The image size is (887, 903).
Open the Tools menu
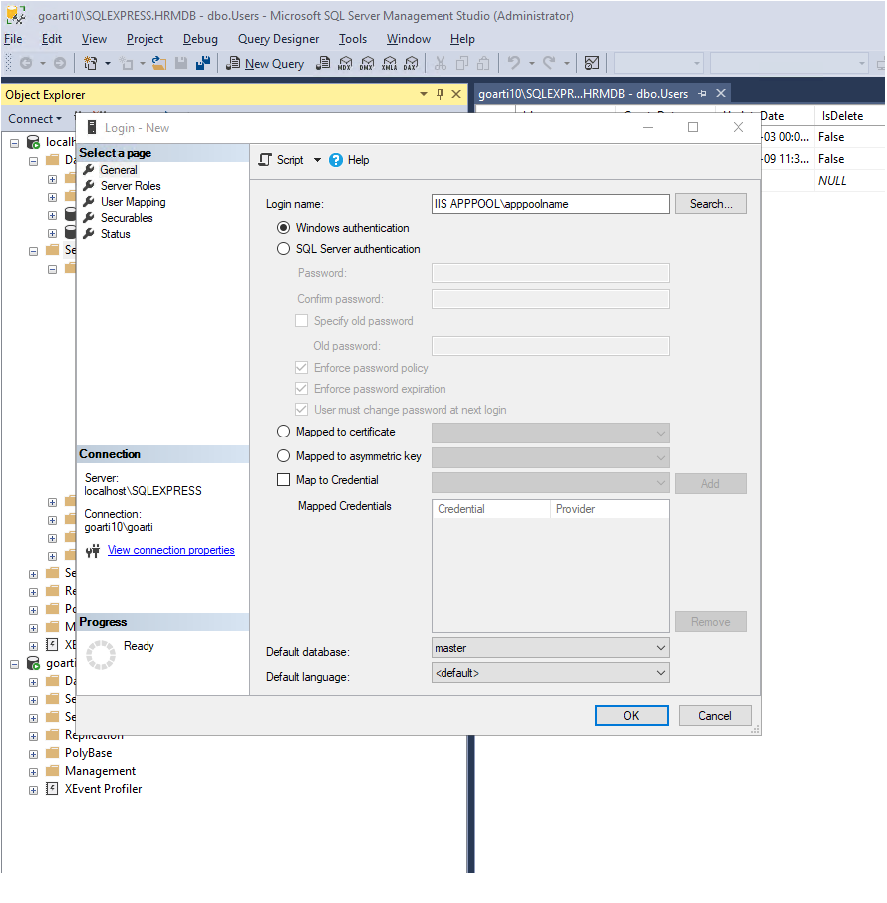(352, 39)
